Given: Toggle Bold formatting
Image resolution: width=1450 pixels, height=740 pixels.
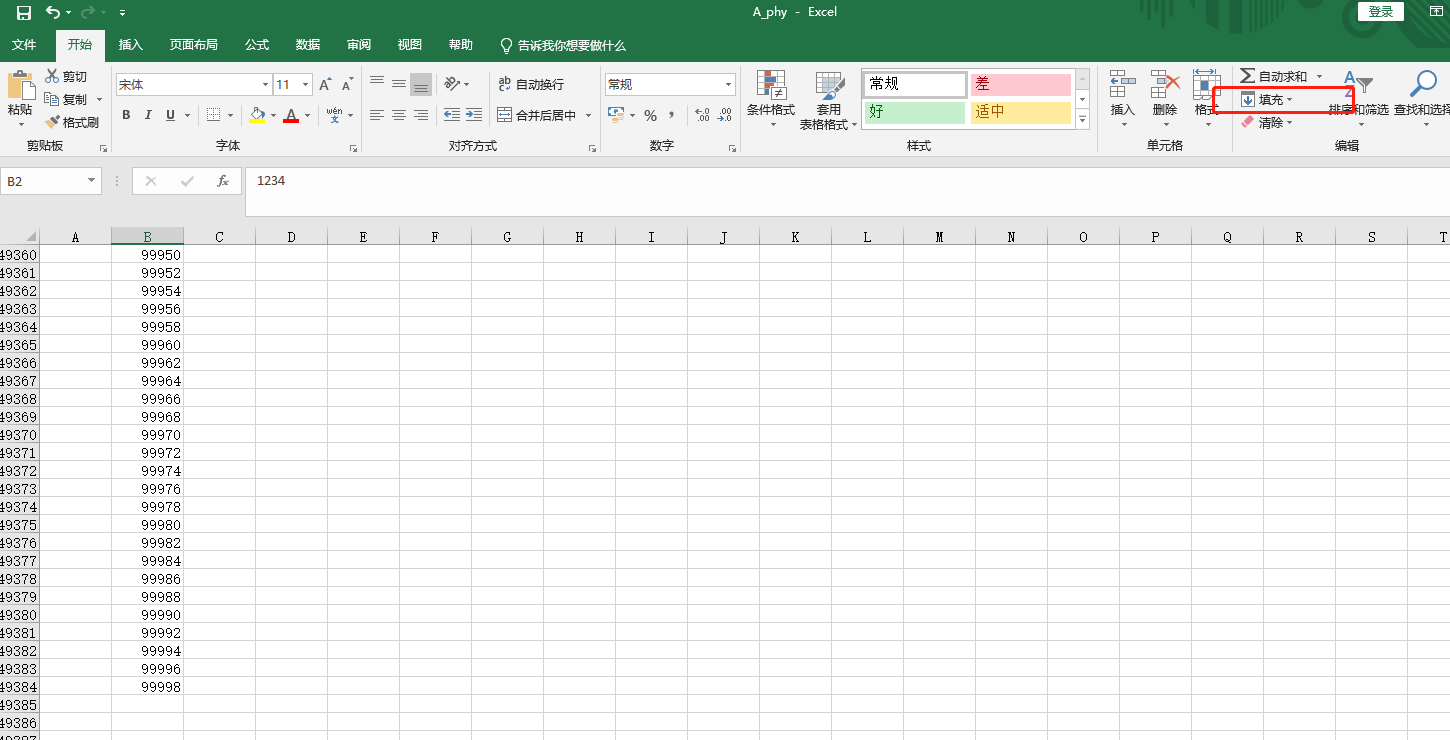Looking at the screenshot, I should pyautogui.click(x=126, y=115).
